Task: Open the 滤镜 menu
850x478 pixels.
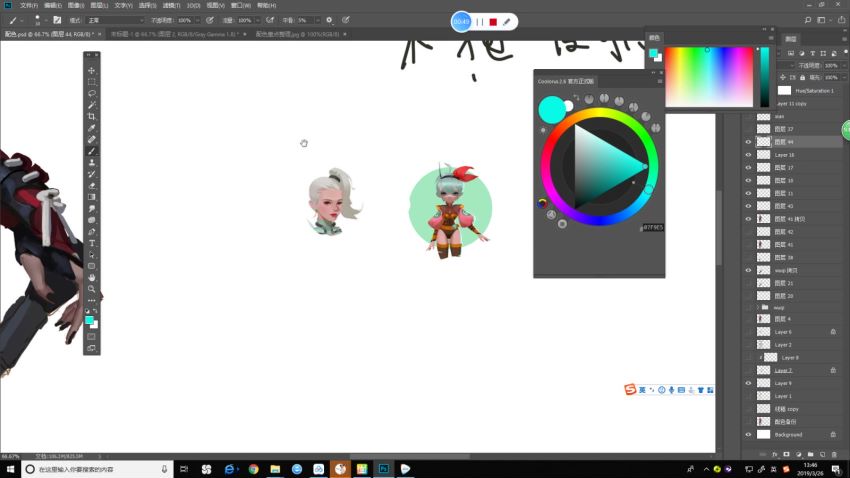Action: [x=171, y=5]
